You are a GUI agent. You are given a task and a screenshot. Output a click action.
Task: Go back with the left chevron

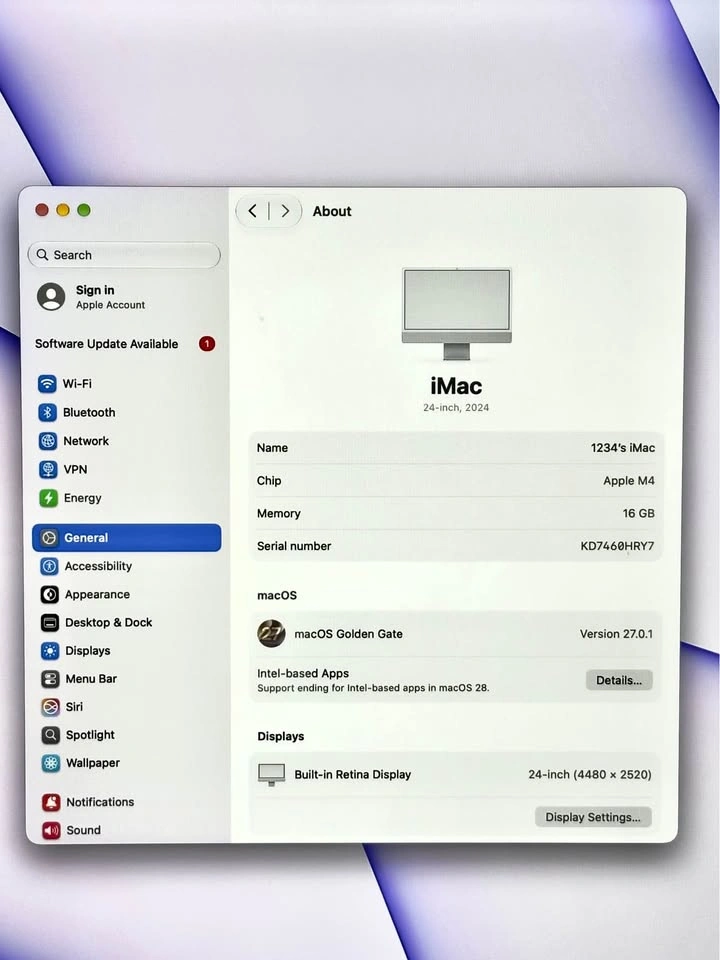point(252,211)
